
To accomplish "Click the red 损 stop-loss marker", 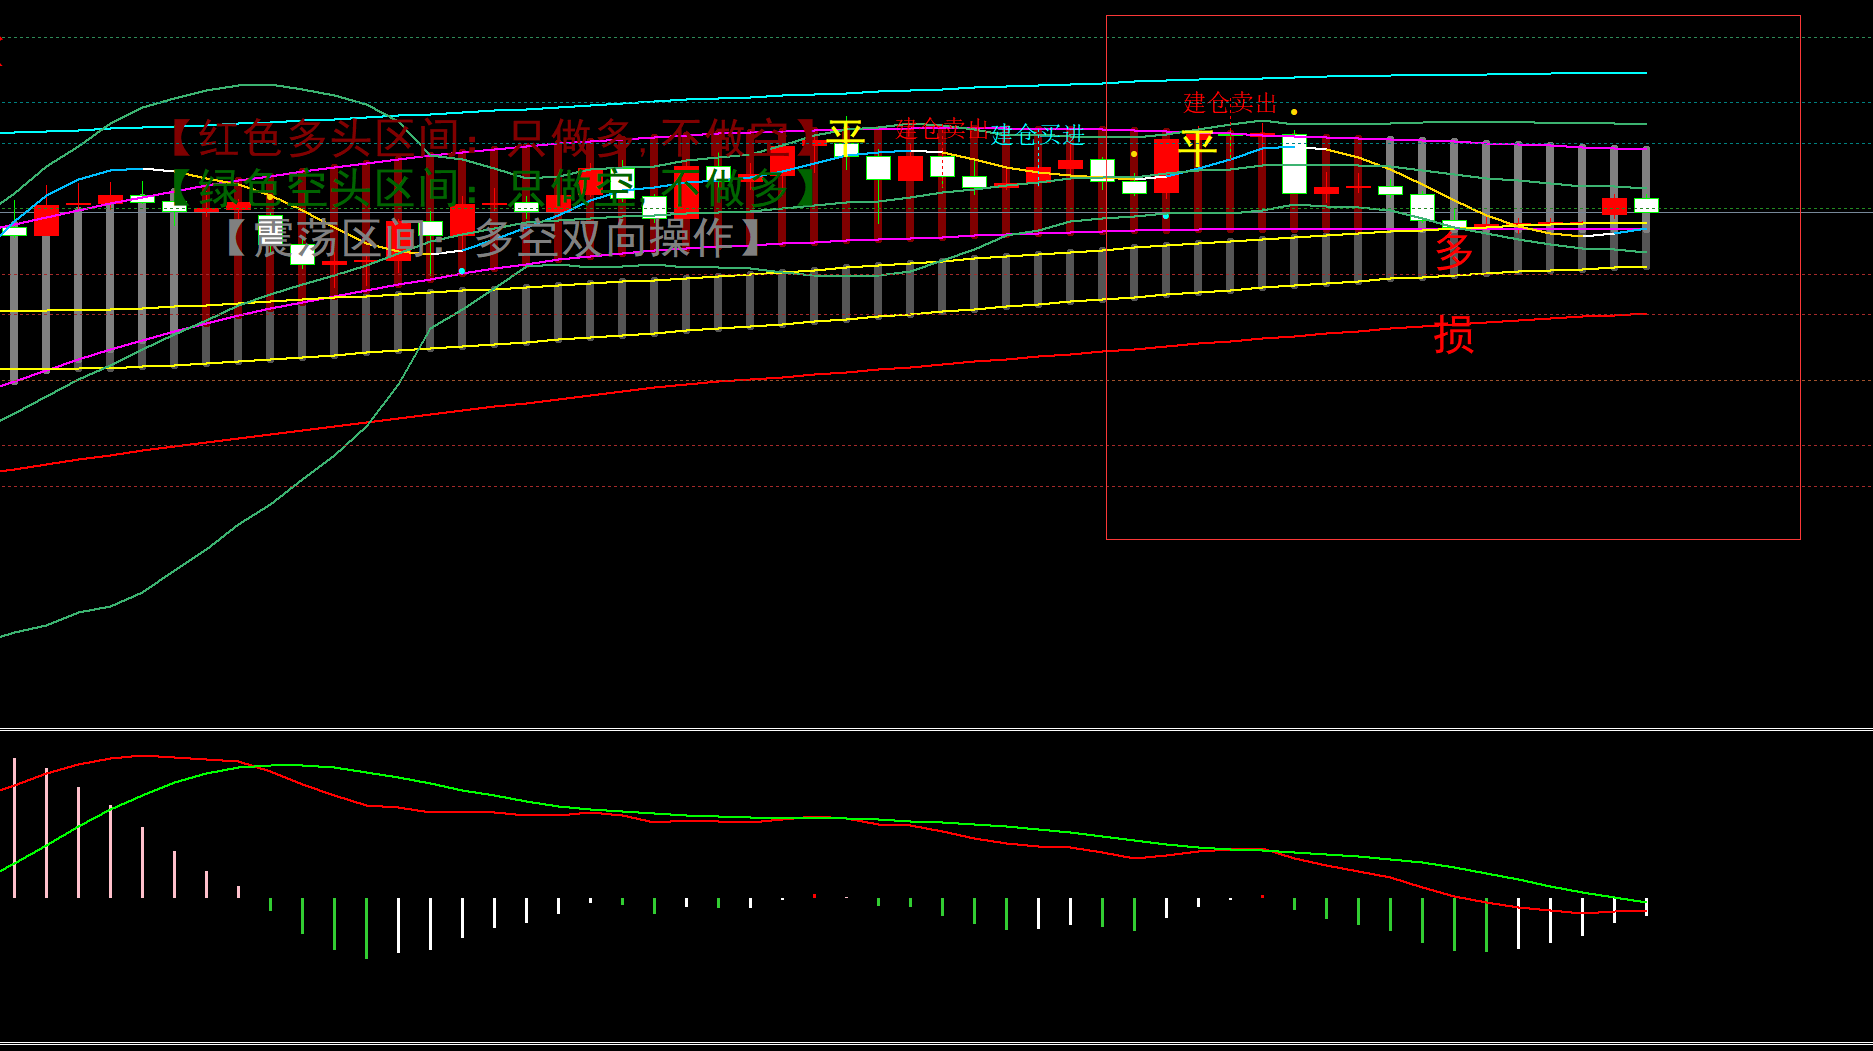I will [x=1453, y=334].
